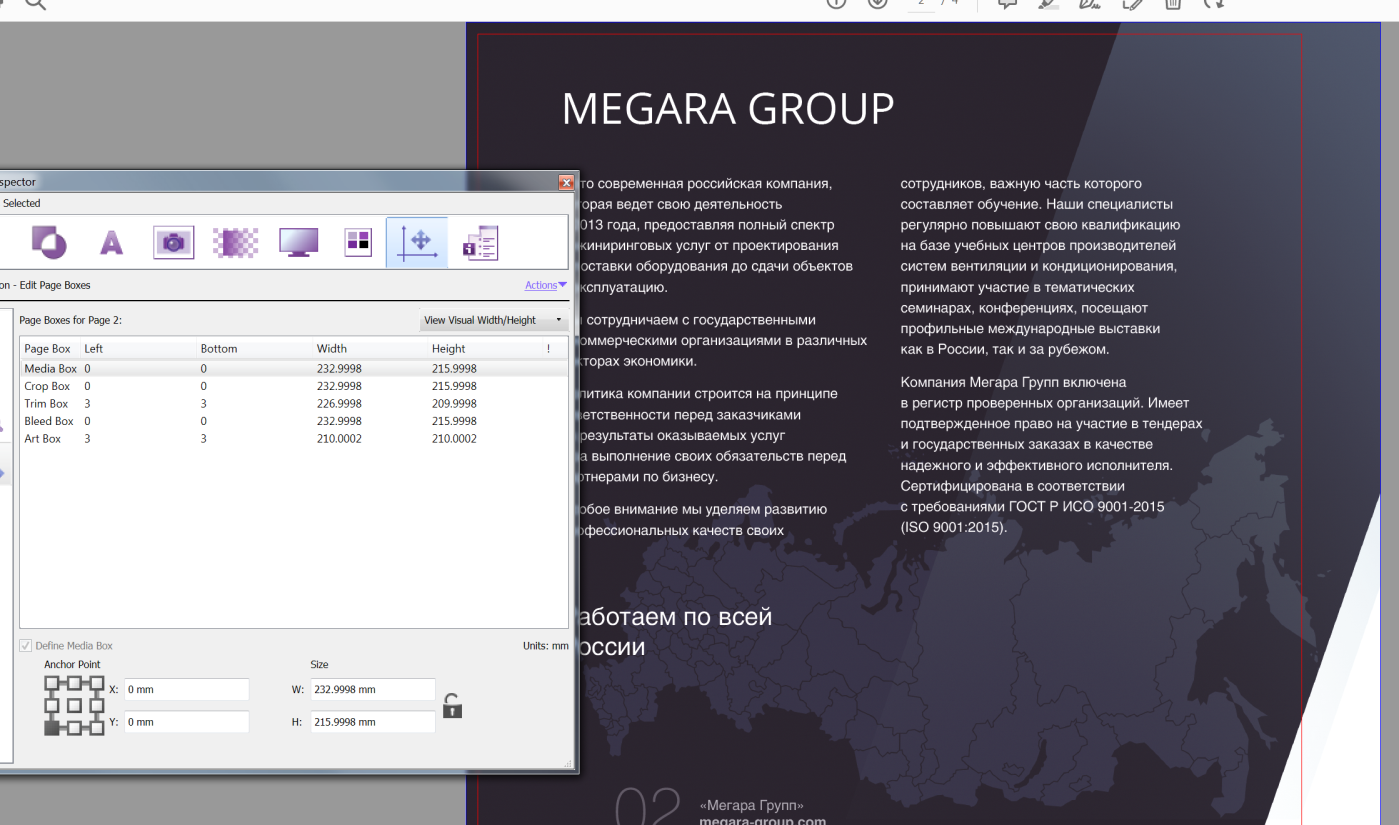Click the (ISO 9001:2015). text line
Viewport: 1399px width, 825px height.
[x=954, y=527]
